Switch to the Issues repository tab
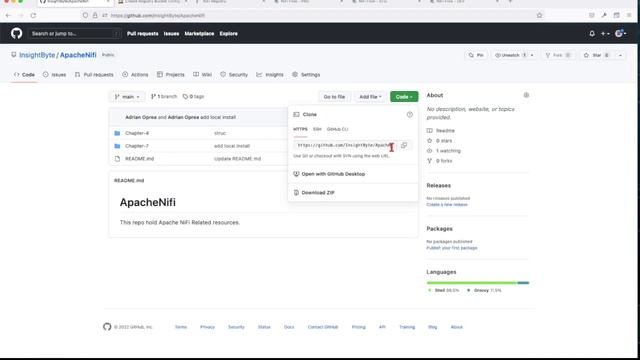 coord(55,75)
